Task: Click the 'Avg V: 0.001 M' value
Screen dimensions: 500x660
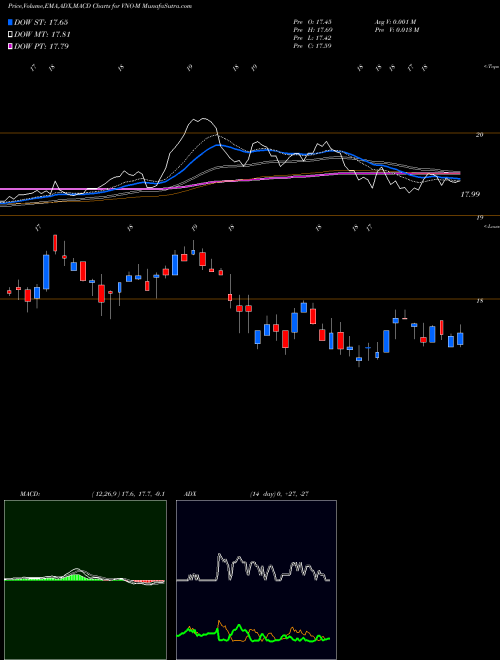Action: tap(395, 22)
